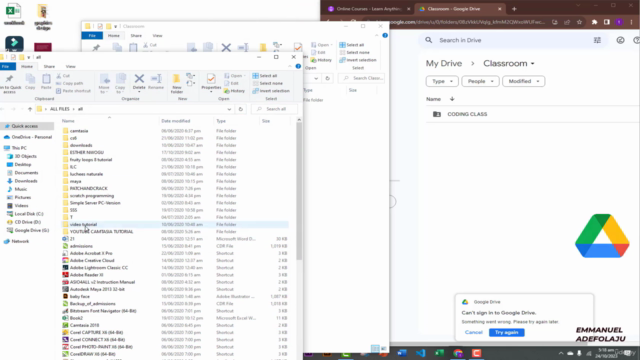Open Chrome three-dot menu

tap(631, 22)
